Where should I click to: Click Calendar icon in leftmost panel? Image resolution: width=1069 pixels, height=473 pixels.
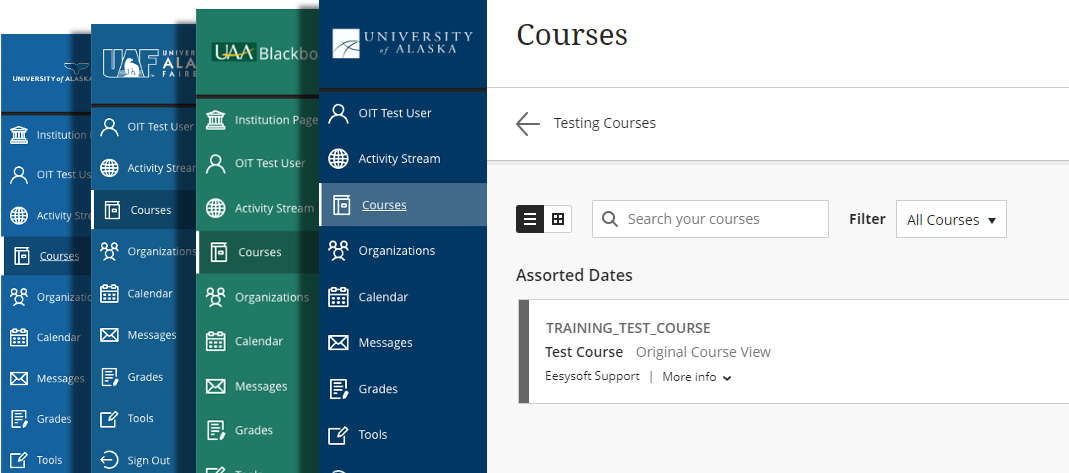point(19,337)
